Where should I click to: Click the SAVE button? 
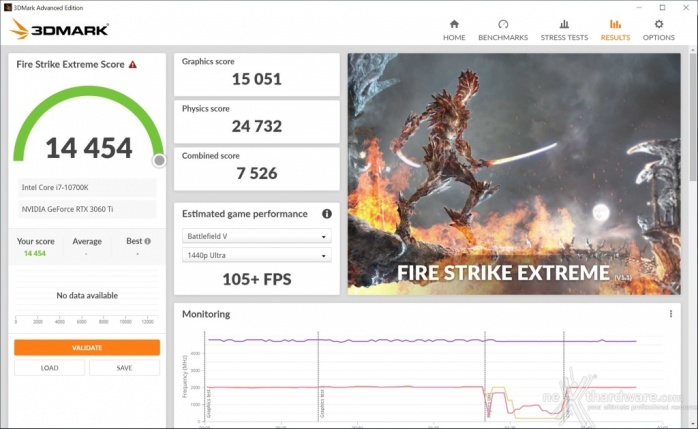pyautogui.click(x=124, y=368)
